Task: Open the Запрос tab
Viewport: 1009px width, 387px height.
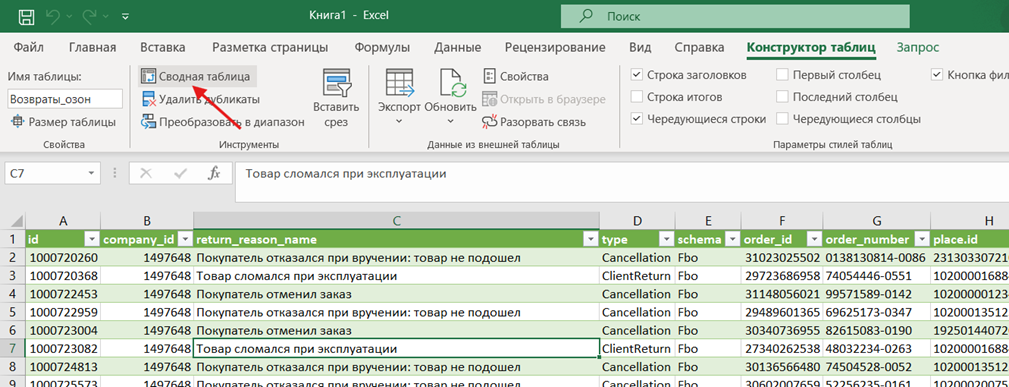Action: pyautogui.click(x=918, y=48)
